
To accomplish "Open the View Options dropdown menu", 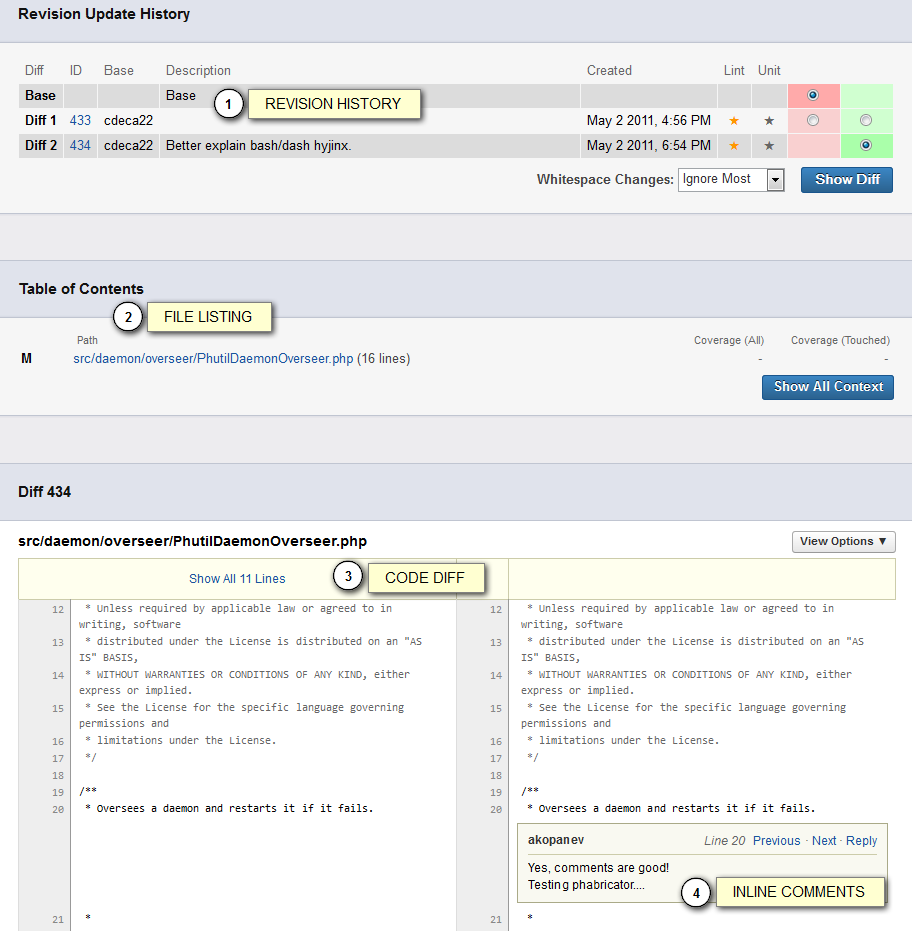I will pos(843,541).
